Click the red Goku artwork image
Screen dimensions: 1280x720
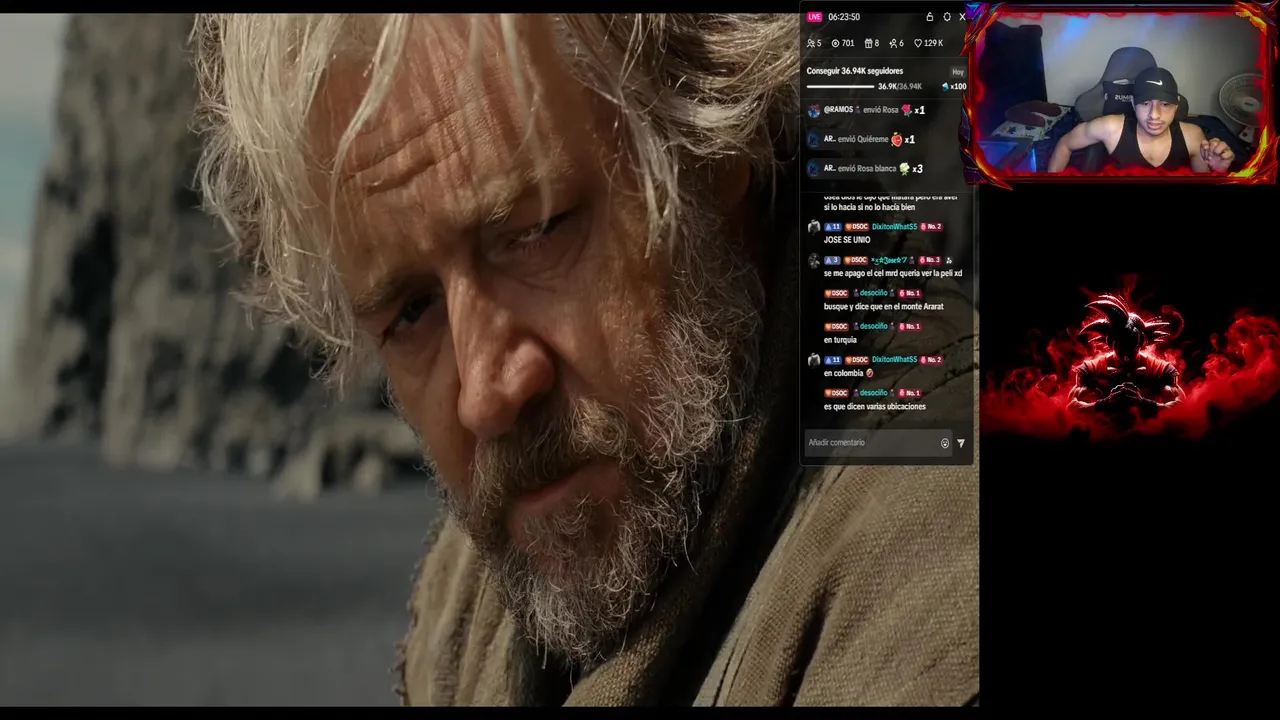click(1130, 350)
